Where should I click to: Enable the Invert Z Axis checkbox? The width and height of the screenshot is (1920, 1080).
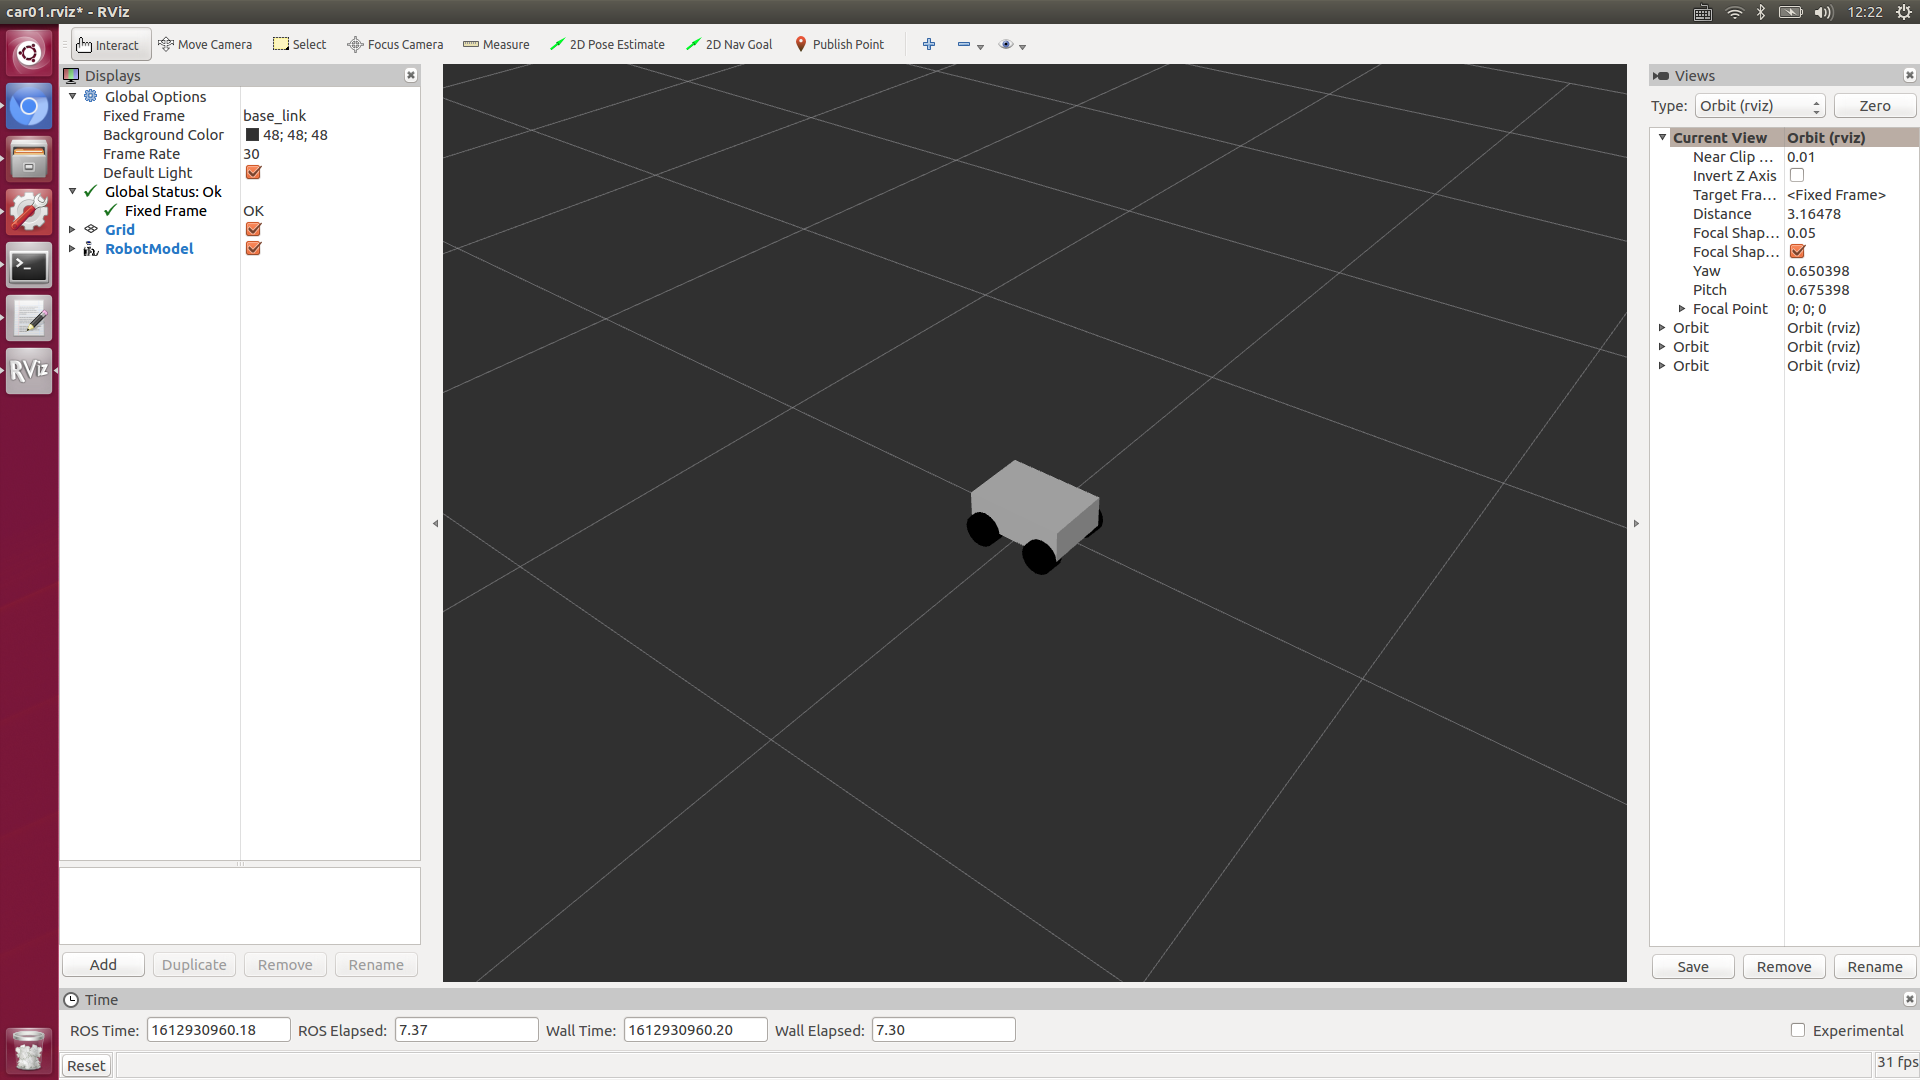(1797, 176)
